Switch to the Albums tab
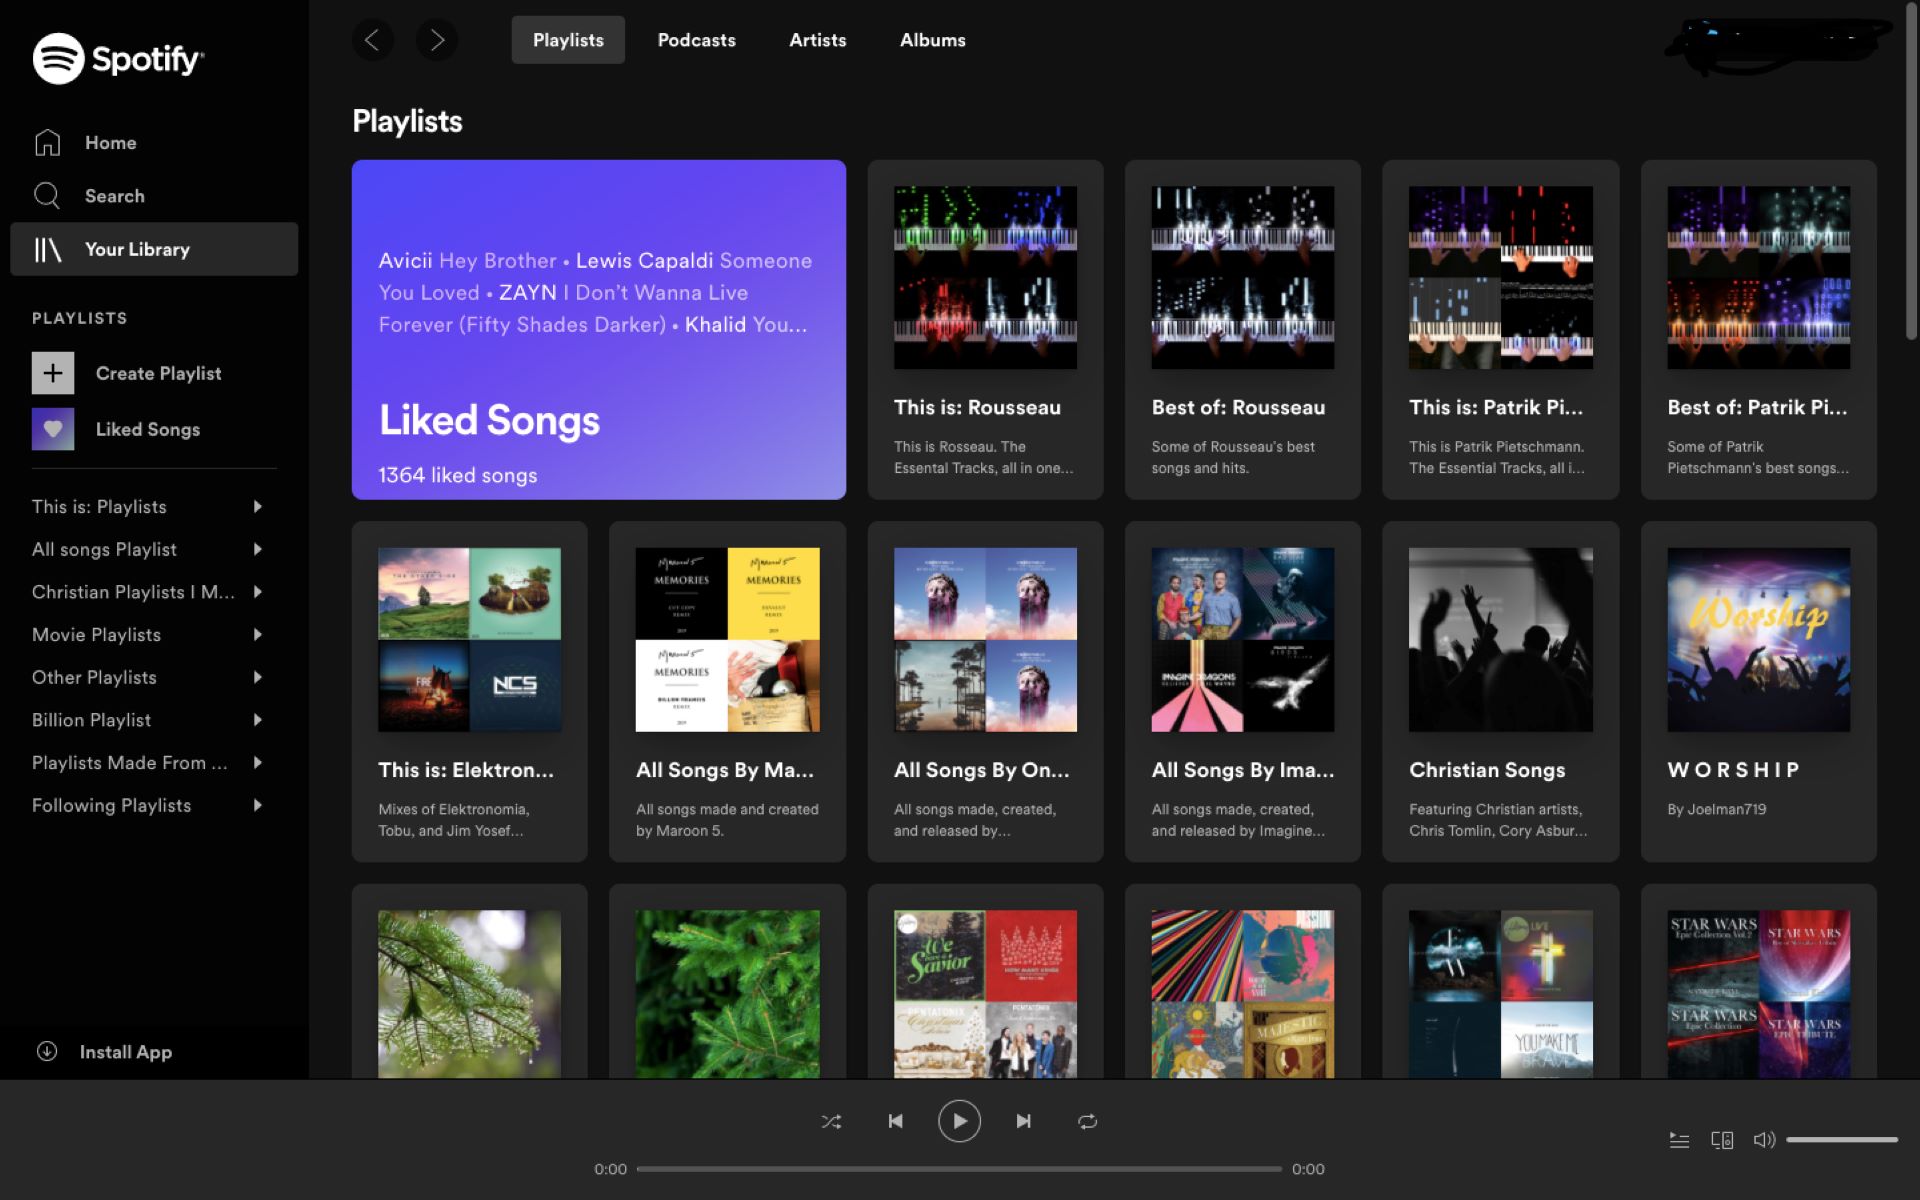 tap(932, 40)
